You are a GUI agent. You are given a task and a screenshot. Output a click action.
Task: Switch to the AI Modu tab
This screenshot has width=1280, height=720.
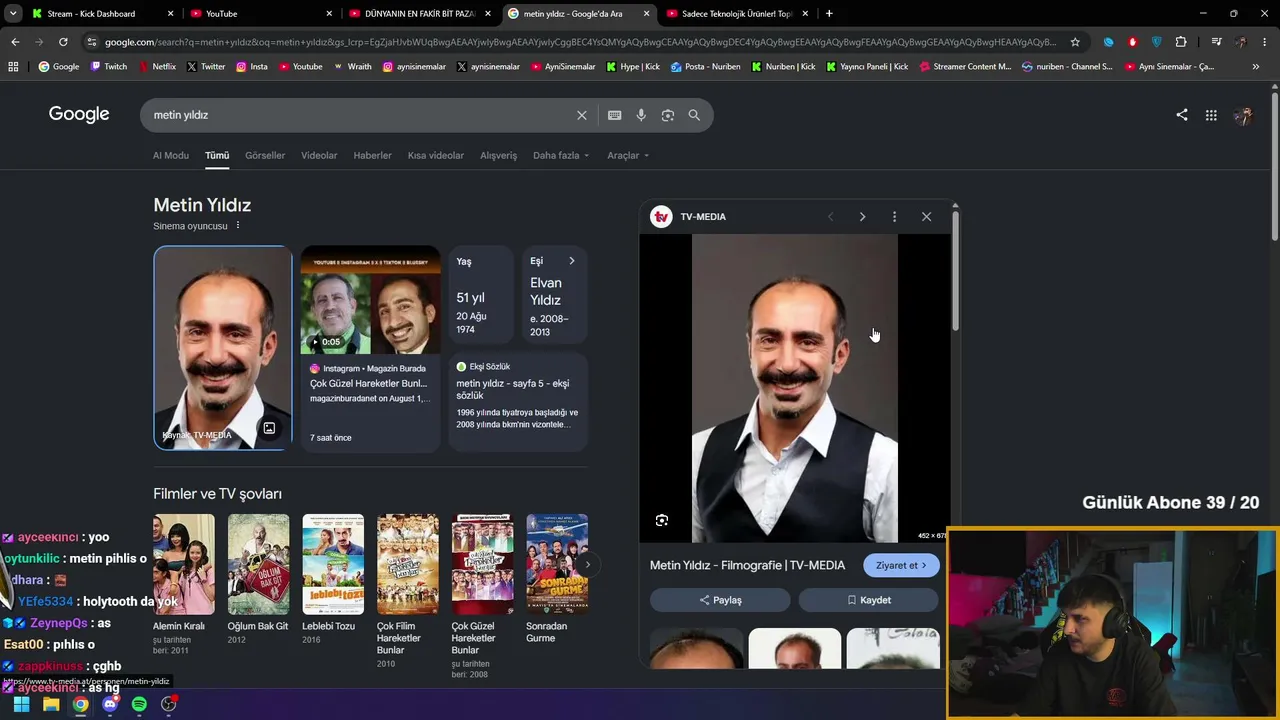pyautogui.click(x=171, y=155)
